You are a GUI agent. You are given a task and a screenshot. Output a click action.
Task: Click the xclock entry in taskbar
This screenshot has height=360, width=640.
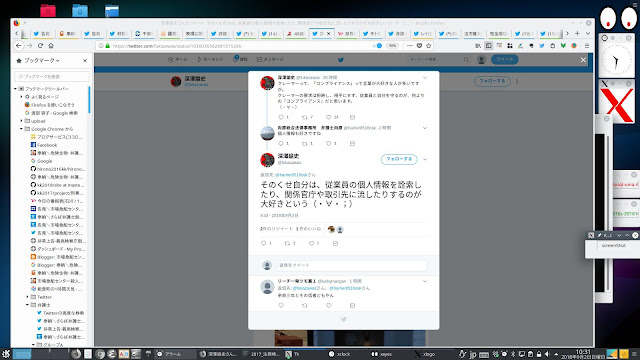[x=340, y=354]
